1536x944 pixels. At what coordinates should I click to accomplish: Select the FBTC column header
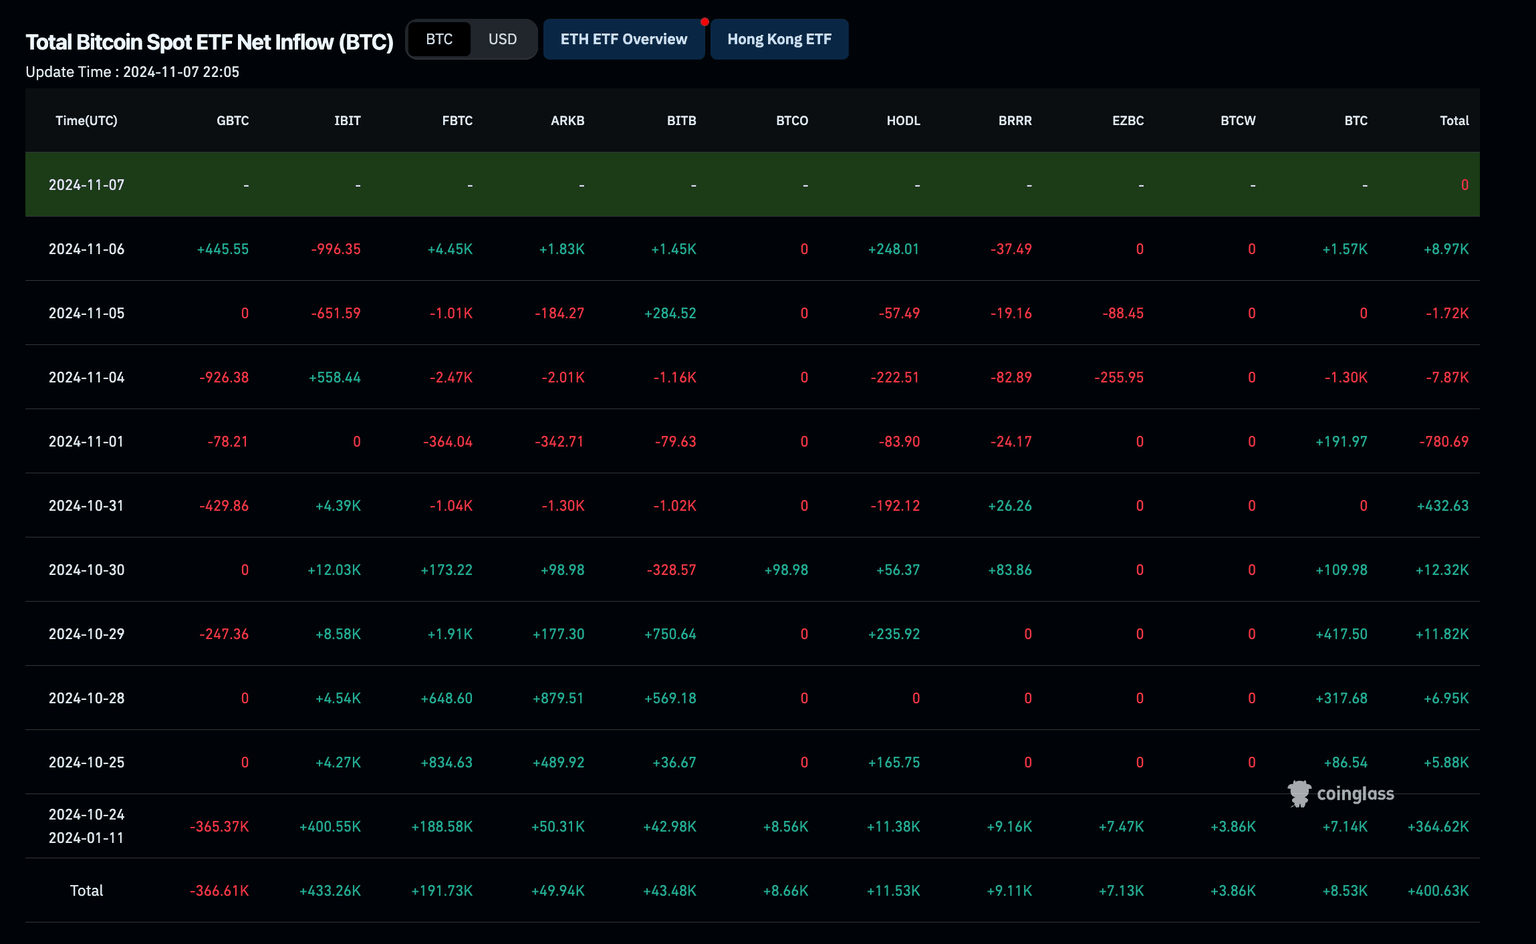457,121
